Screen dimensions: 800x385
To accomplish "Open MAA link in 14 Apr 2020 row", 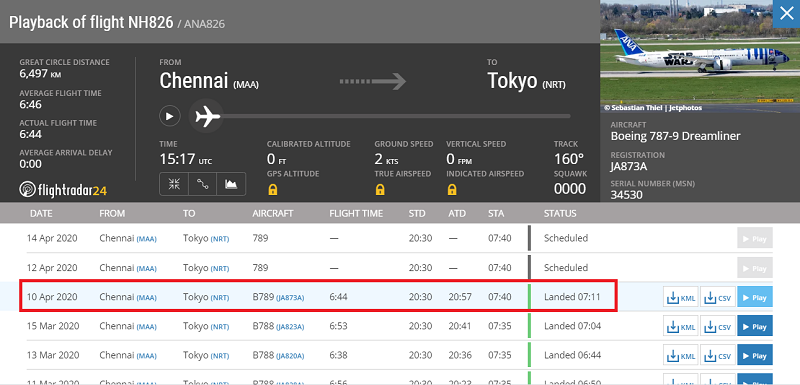I will pos(146,239).
